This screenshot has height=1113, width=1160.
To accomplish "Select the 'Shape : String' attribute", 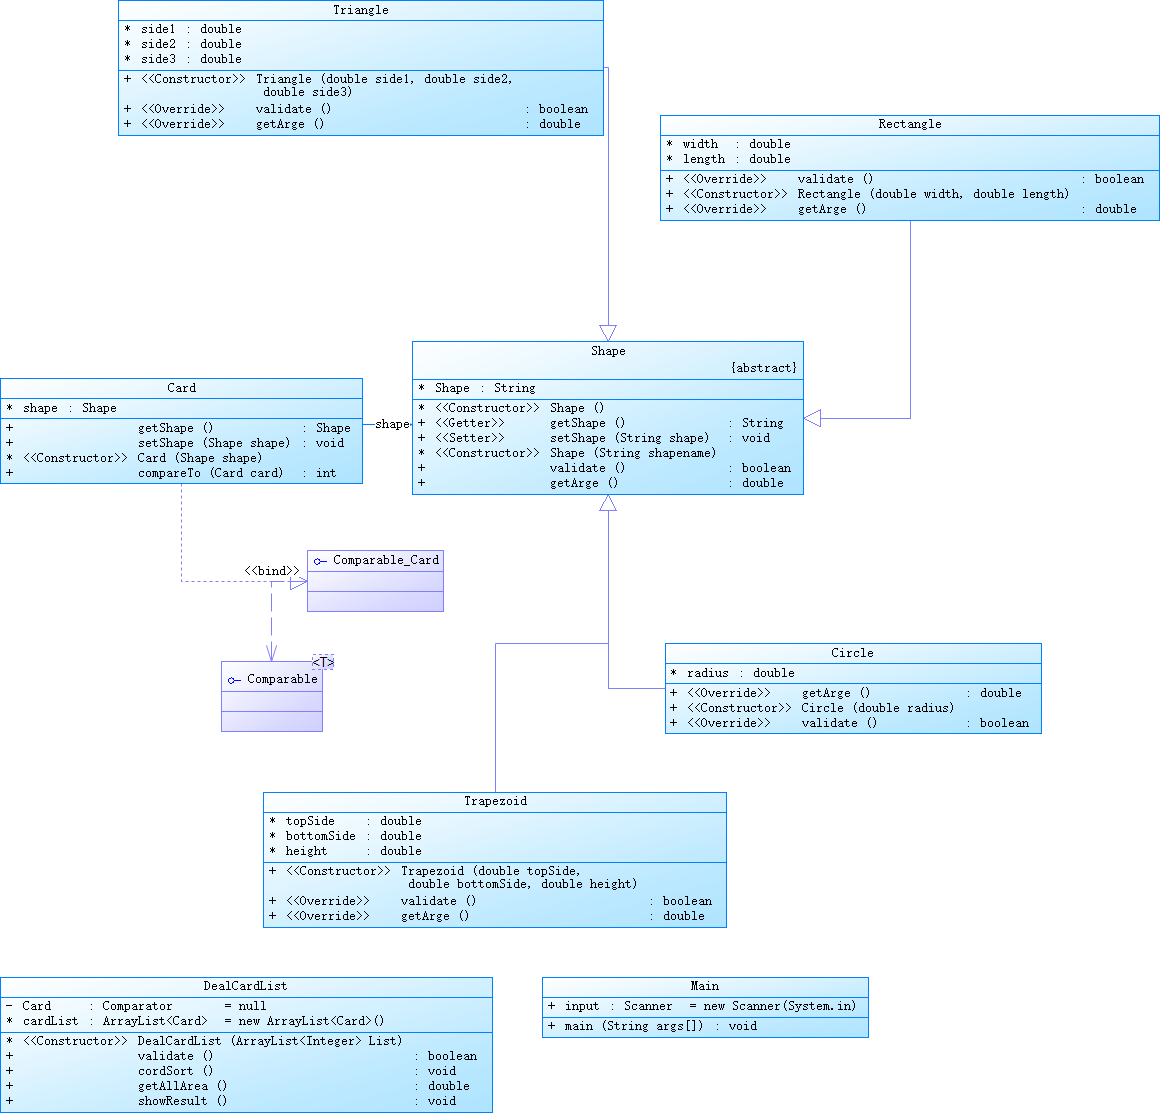I will [476, 388].
